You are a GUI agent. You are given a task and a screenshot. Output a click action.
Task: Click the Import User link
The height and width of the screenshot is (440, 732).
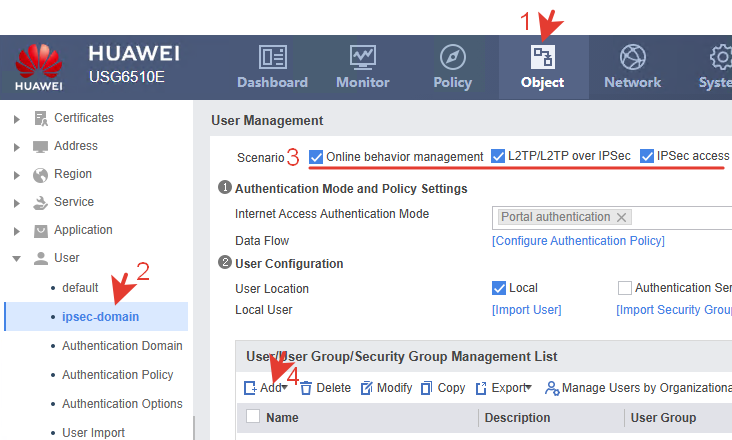(526, 310)
